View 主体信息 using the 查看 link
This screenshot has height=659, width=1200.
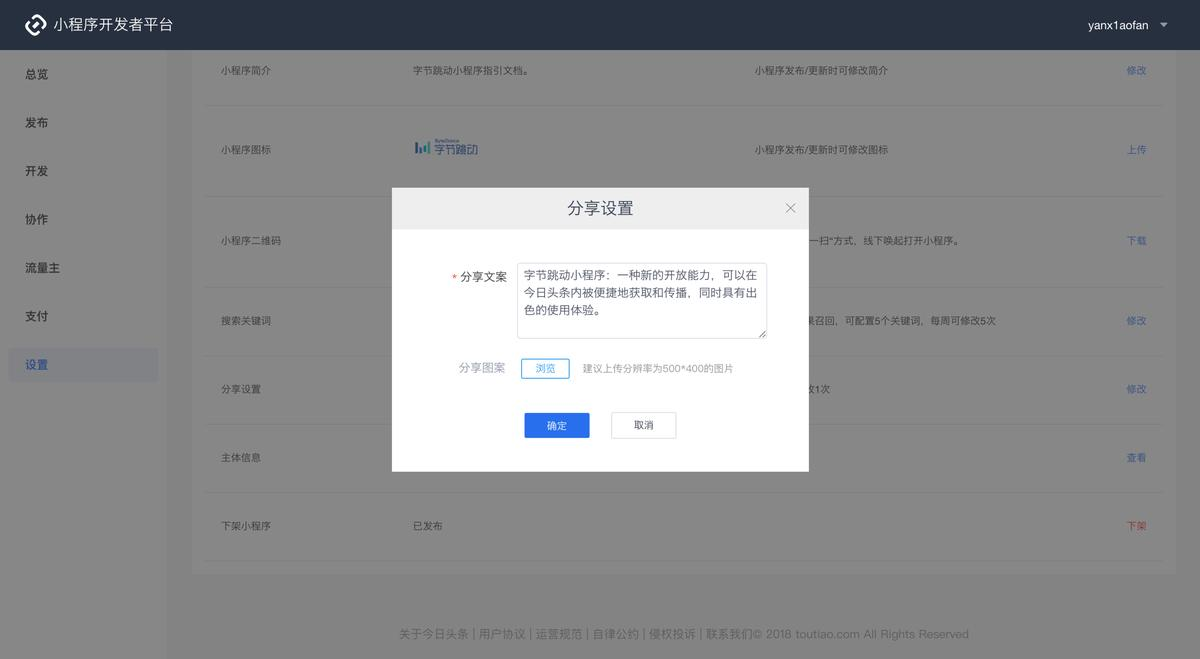click(x=1136, y=457)
